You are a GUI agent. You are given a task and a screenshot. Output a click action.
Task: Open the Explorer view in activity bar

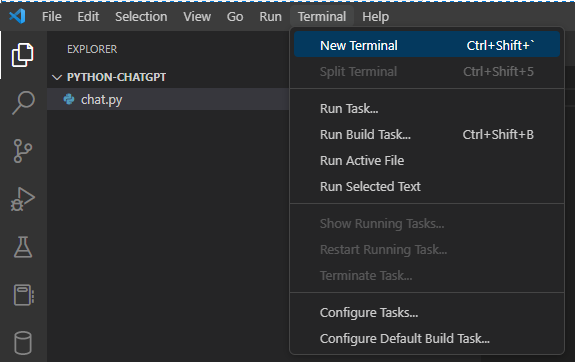(x=23, y=55)
